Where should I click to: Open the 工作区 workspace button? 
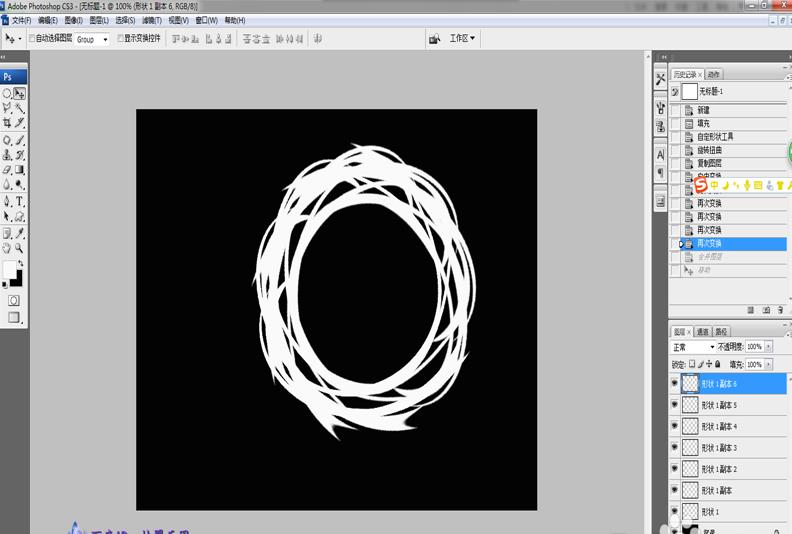[x=462, y=38]
